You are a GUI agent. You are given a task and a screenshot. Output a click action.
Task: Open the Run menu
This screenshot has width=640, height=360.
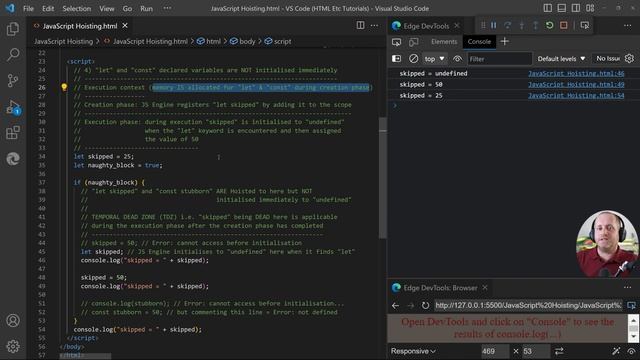pos(146,8)
